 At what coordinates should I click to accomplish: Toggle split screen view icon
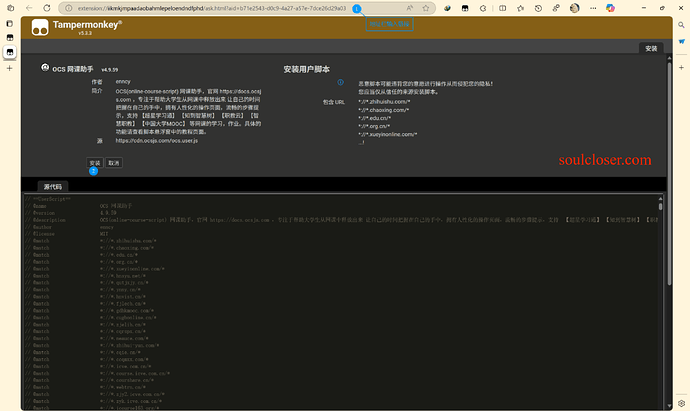(x=502, y=8)
